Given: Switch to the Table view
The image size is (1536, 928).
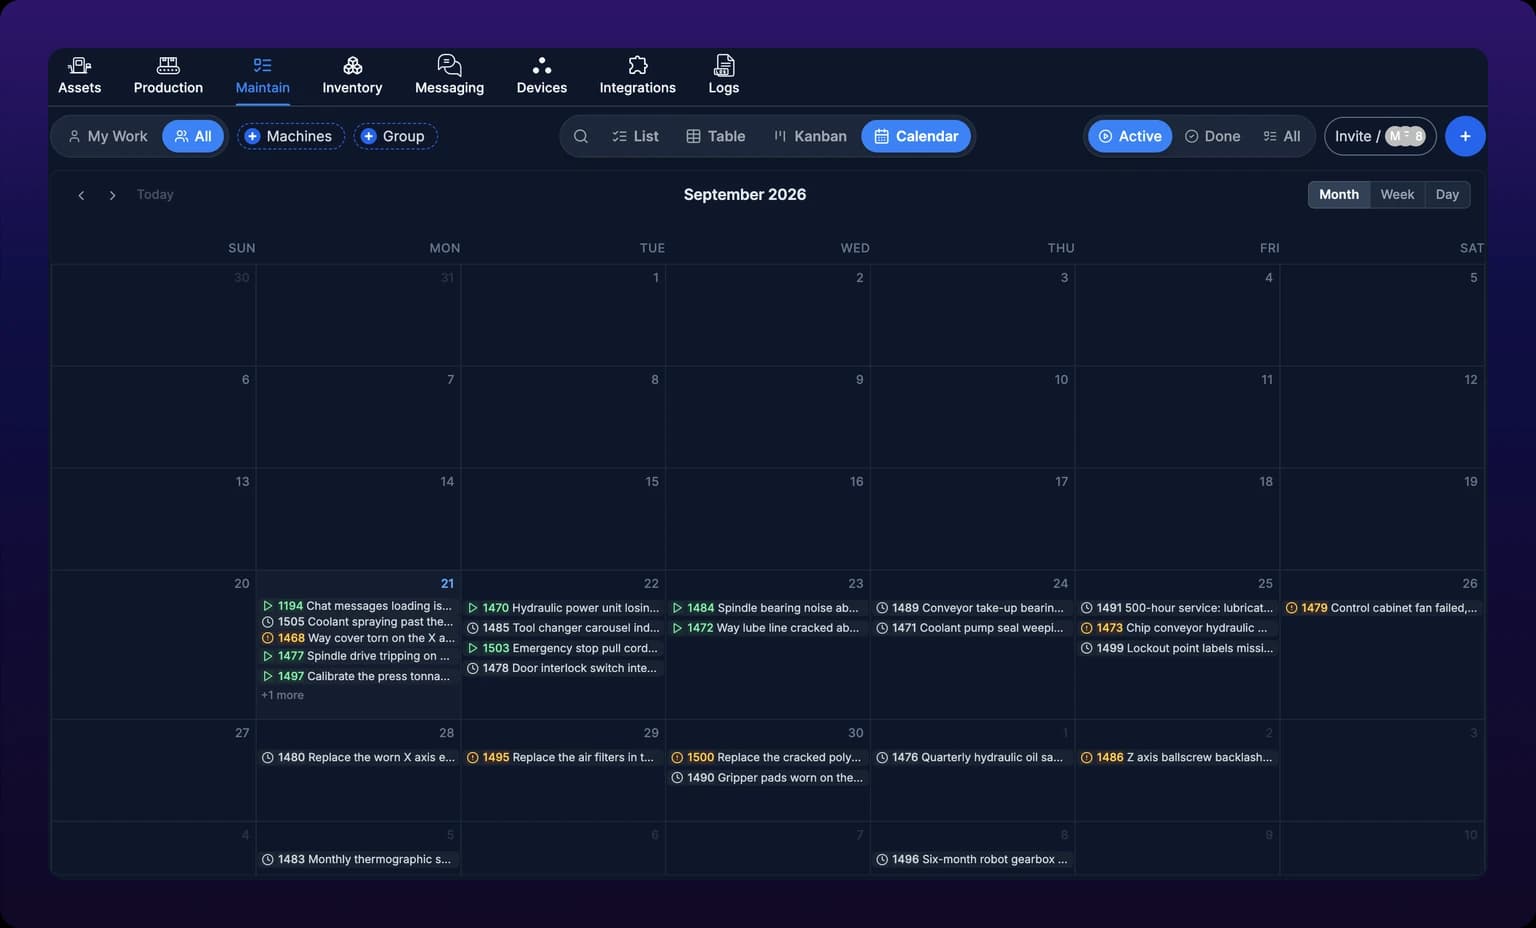Looking at the screenshot, I should 716,136.
